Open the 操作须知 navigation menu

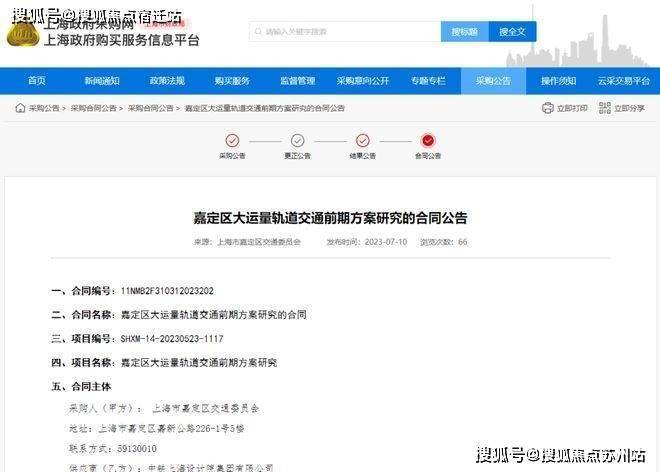pos(558,81)
